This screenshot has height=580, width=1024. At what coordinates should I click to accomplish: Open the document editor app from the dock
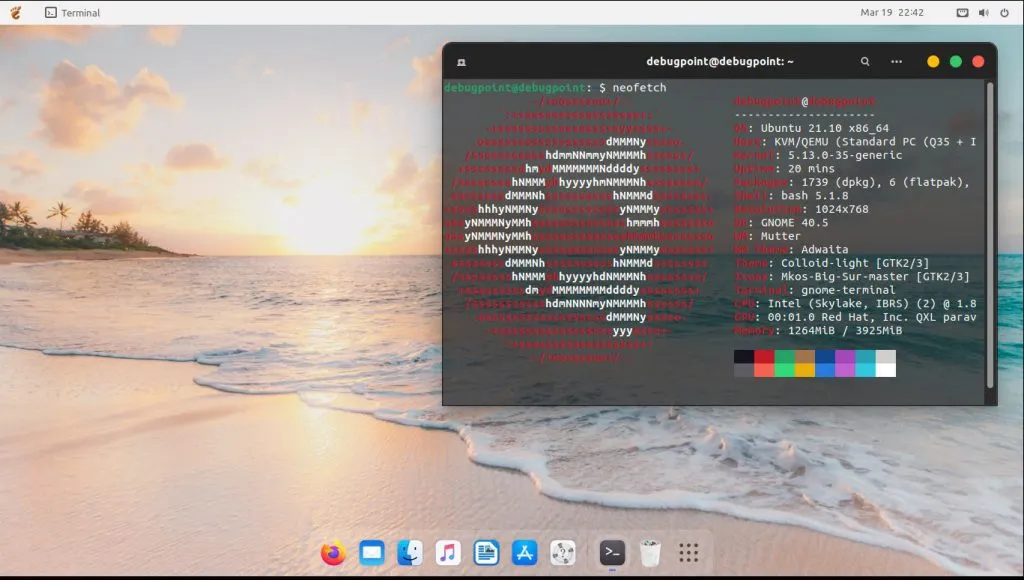pyautogui.click(x=486, y=551)
